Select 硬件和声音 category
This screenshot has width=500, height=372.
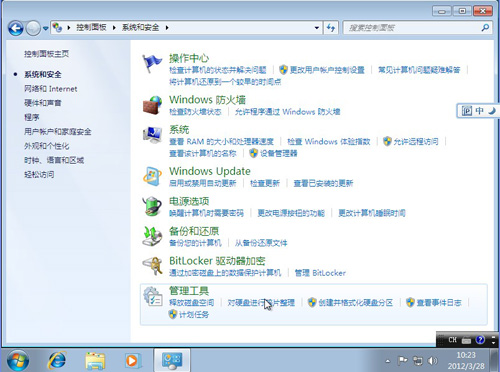coord(43,103)
